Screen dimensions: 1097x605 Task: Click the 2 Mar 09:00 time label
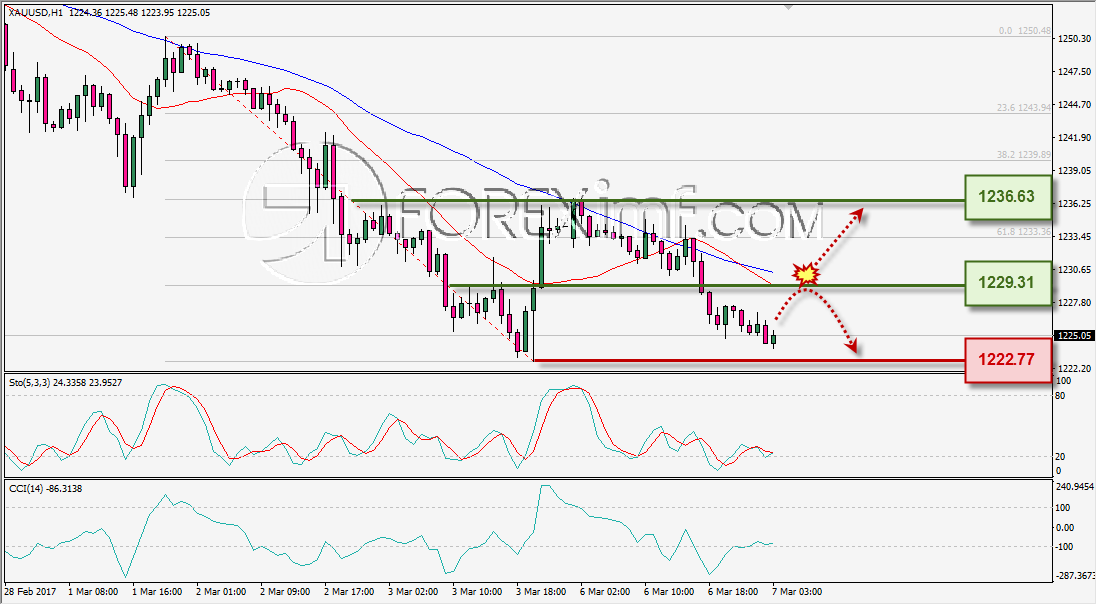tap(285, 592)
